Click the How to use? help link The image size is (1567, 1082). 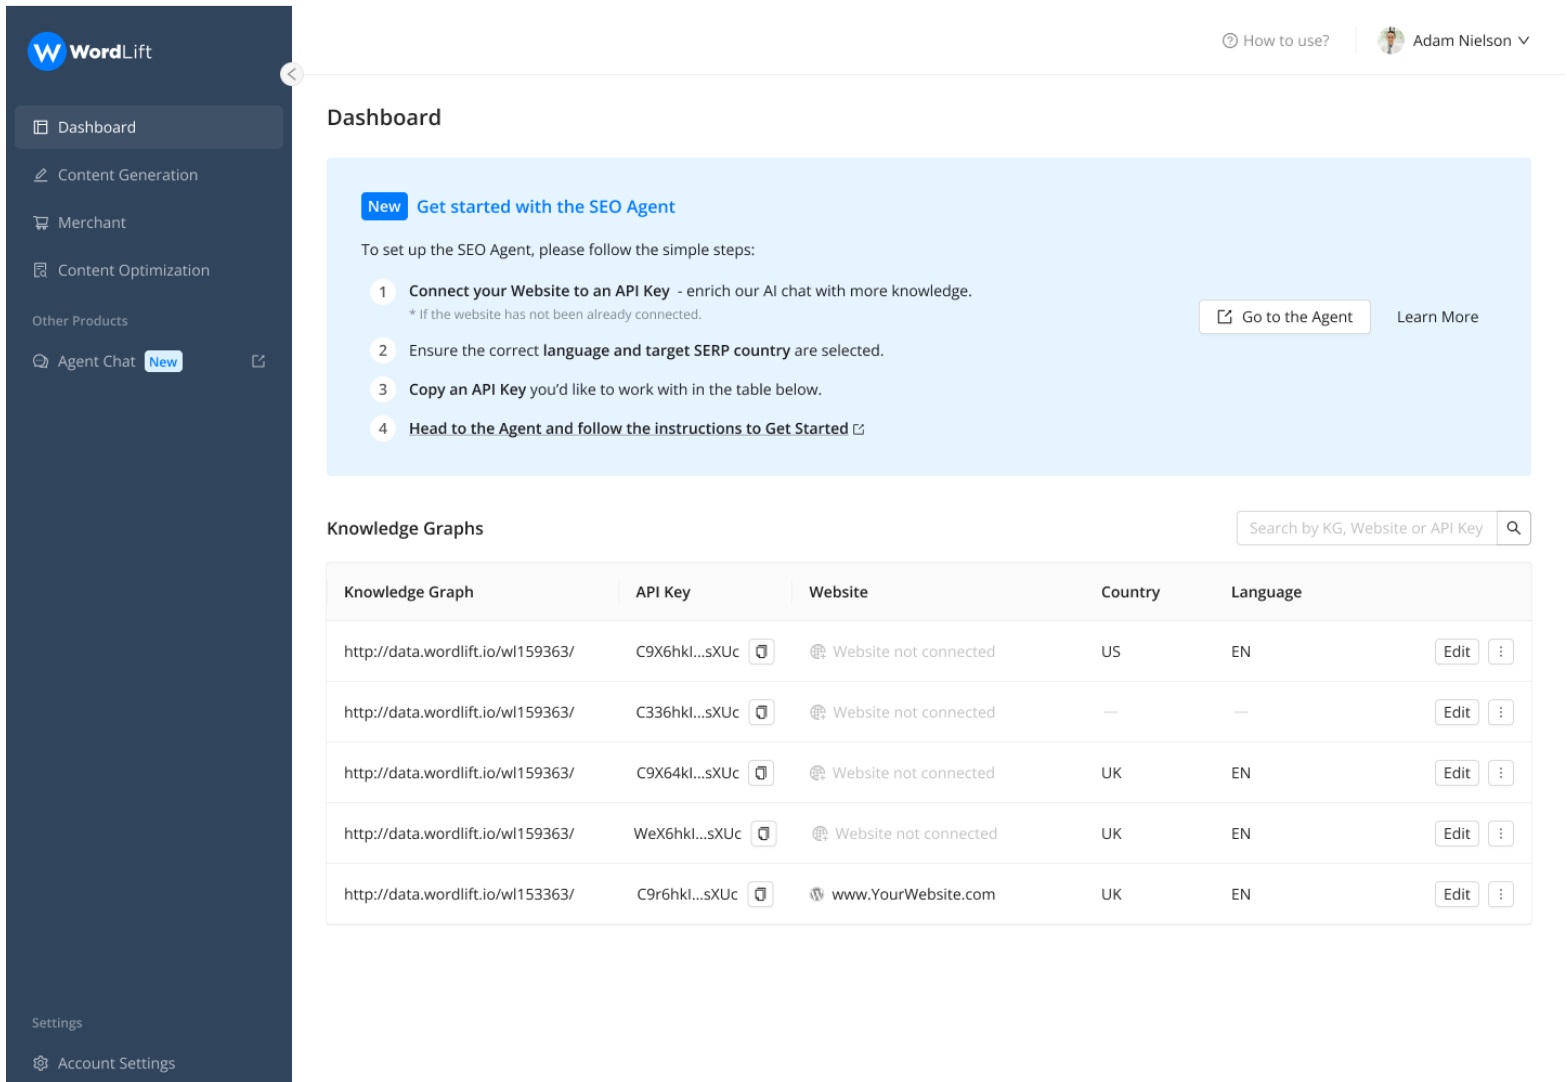click(1276, 40)
